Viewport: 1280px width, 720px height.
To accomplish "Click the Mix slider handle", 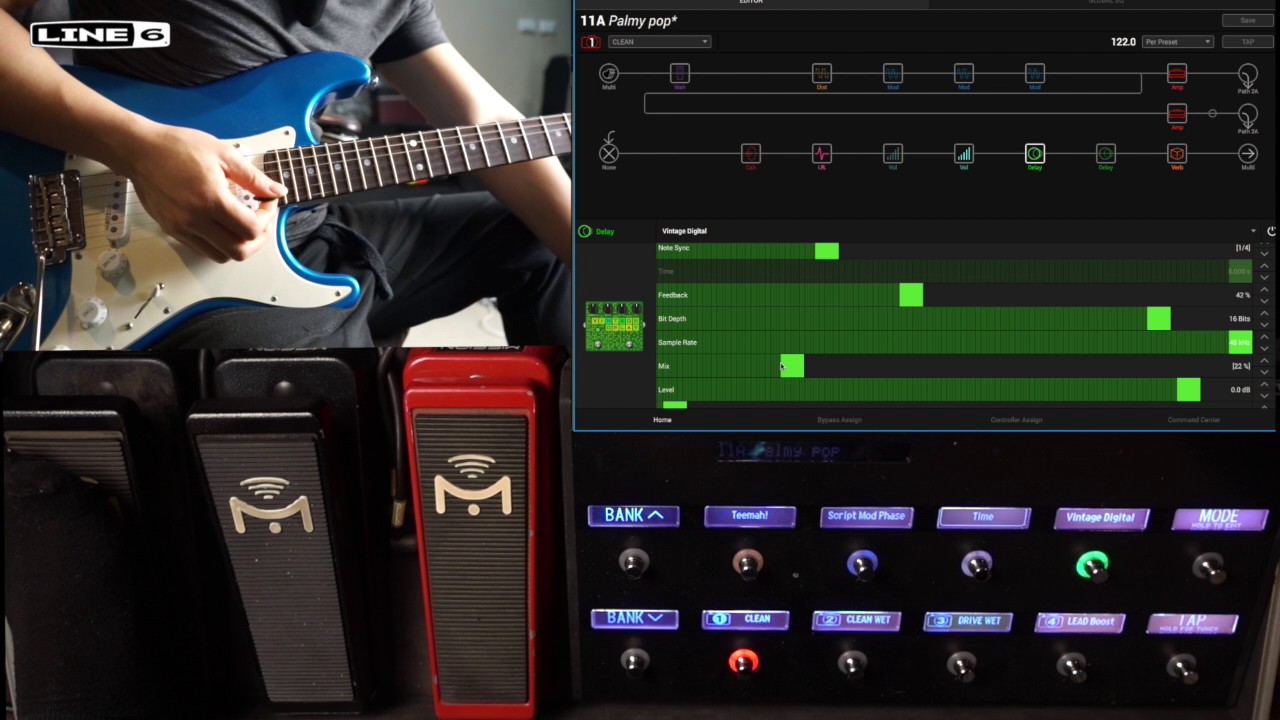I will 792,366.
